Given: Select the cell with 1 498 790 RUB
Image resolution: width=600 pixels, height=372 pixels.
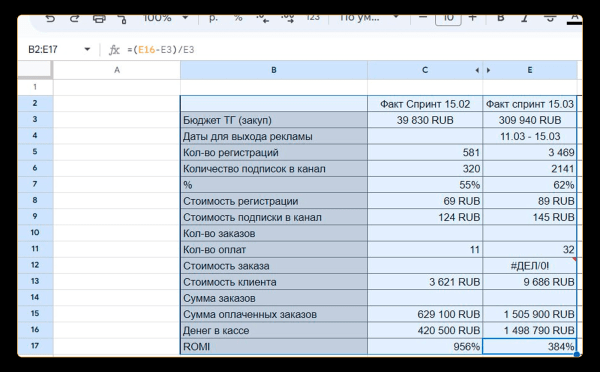Looking at the screenshot, I should 530,330.
